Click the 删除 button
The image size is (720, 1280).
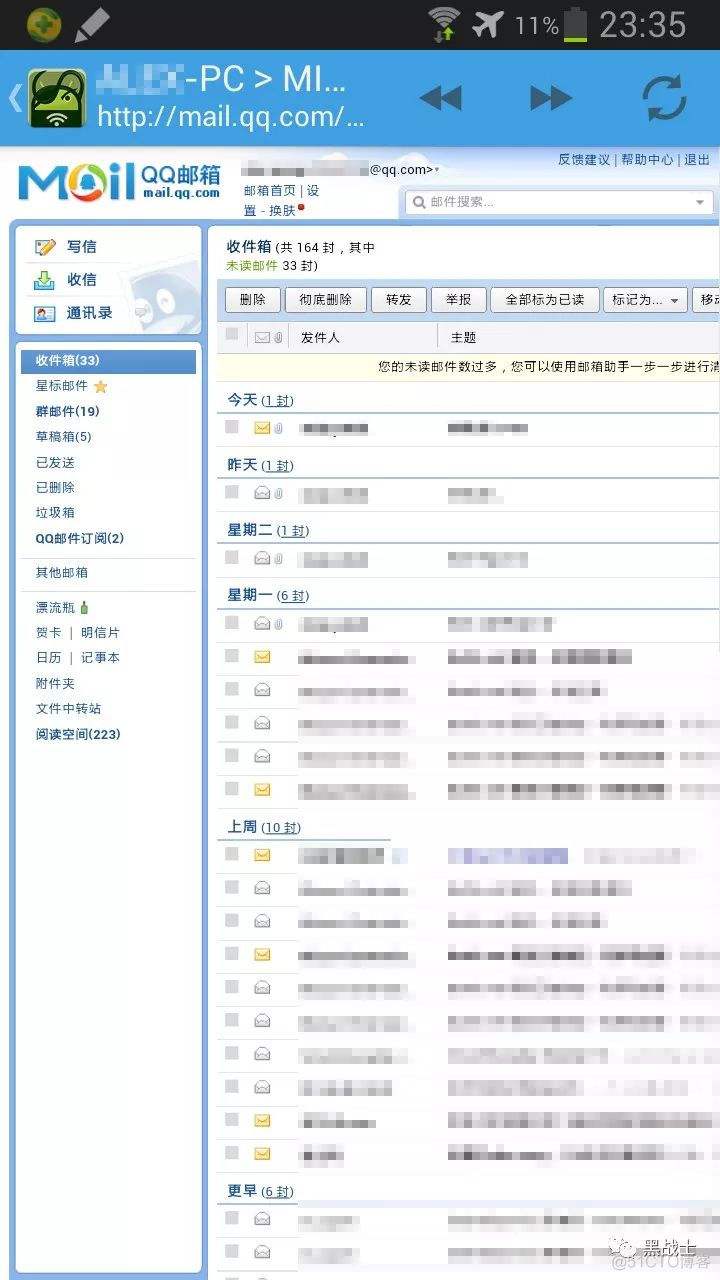pyautogui.click(x=253, y=300)
